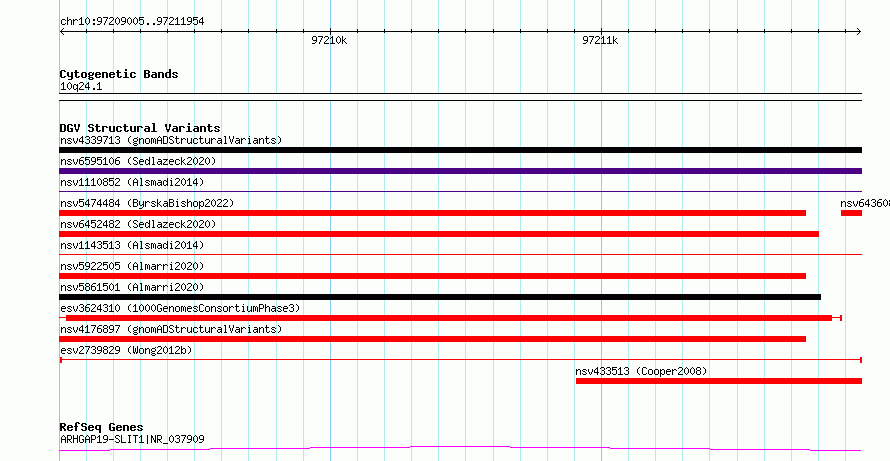Viewport: 890px width, 461px height.
Task: Click the red bar of nsv6452482
Action: (x=439, y=234)
